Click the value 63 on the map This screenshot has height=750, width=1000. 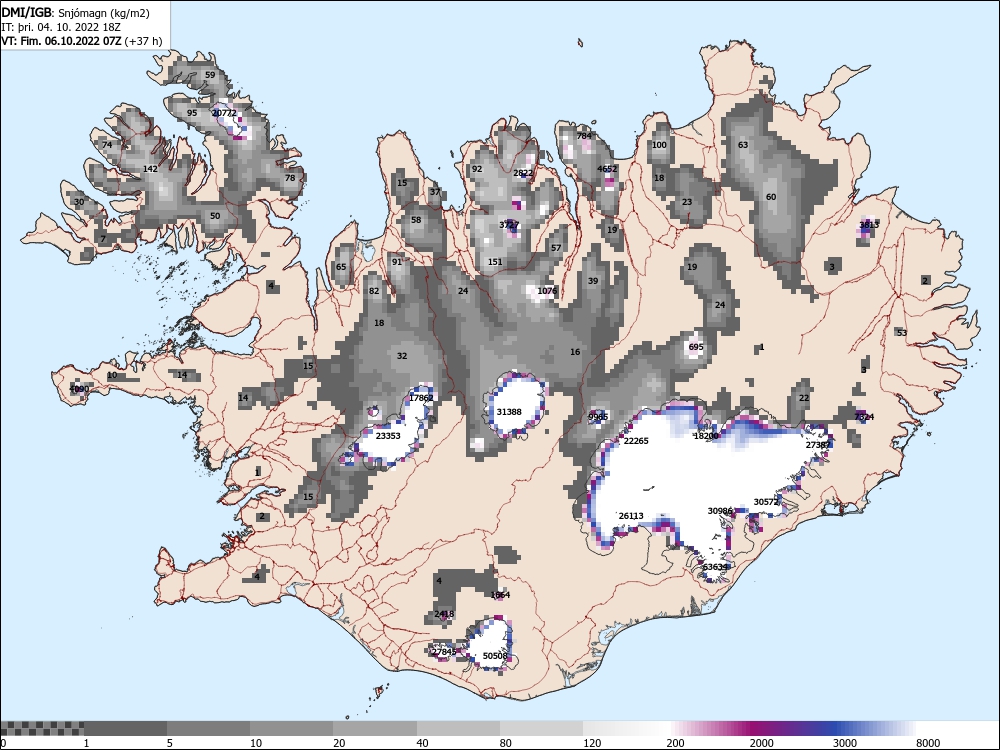coord(743,145)
